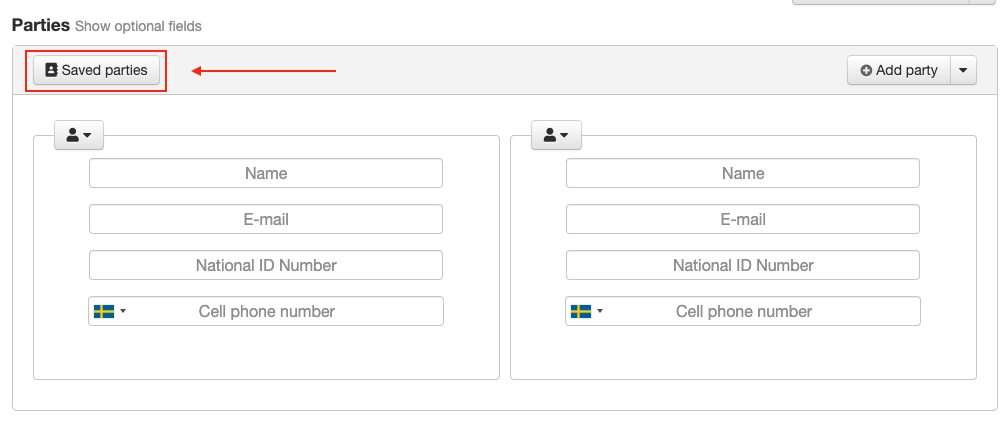The height and width of the screenshot is (434, 1008).
Task: Focus the Name field of left party
Action: [x=266, y=173]
